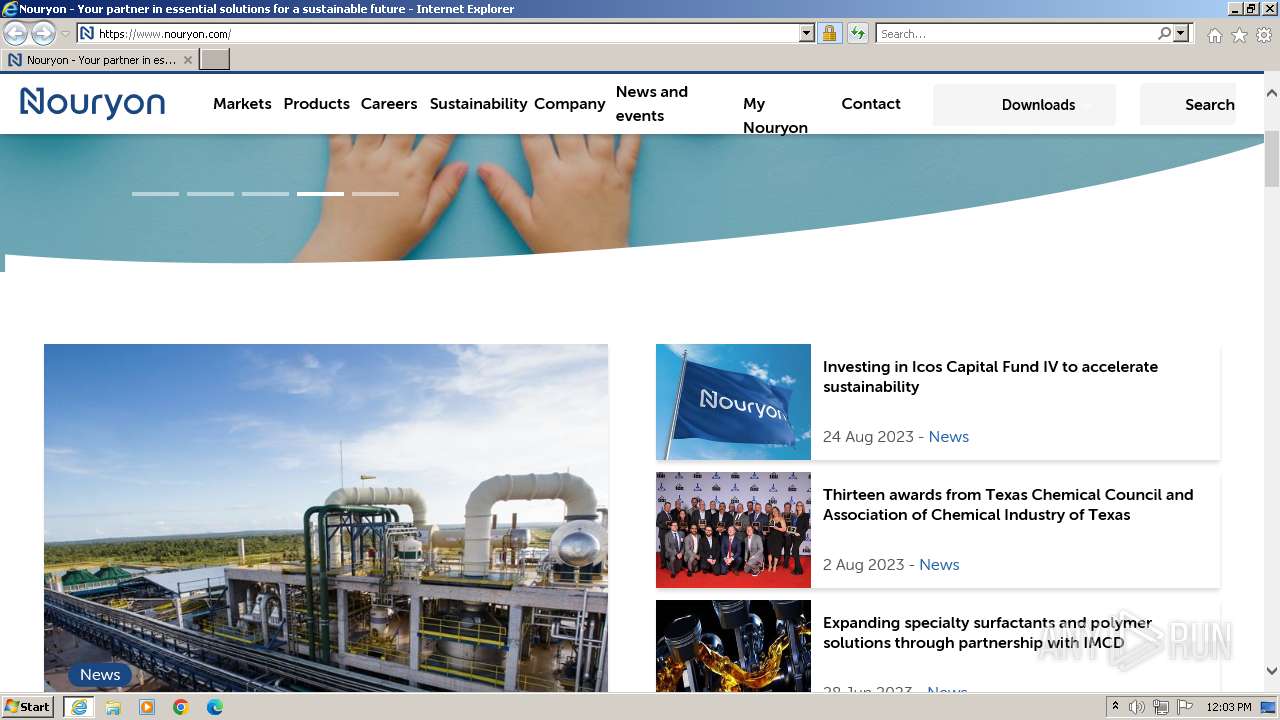Expand the search provider dropdown arrow

click(x=1181, y=33)
